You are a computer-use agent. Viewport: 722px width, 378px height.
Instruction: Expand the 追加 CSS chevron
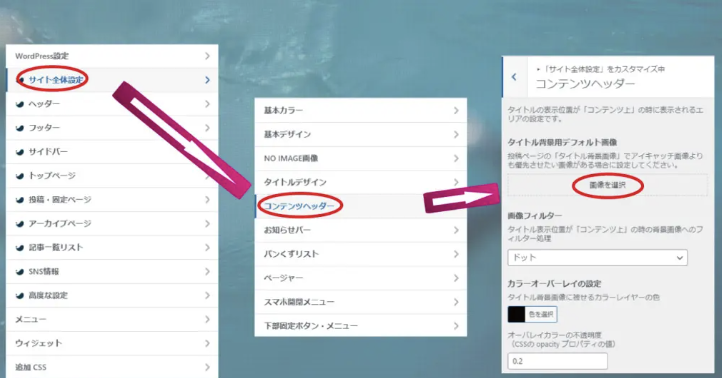coord(207,367)
